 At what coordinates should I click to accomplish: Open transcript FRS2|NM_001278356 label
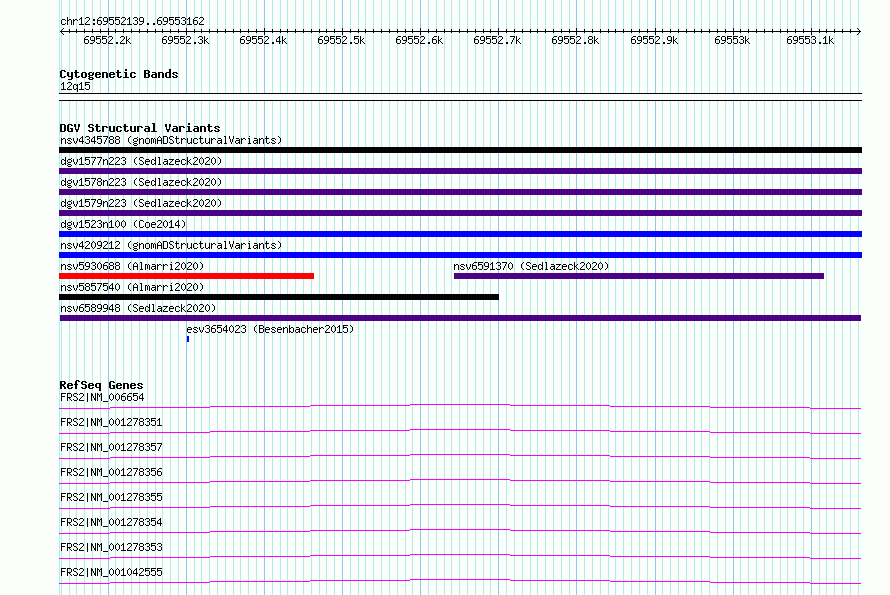pos(111,472)
